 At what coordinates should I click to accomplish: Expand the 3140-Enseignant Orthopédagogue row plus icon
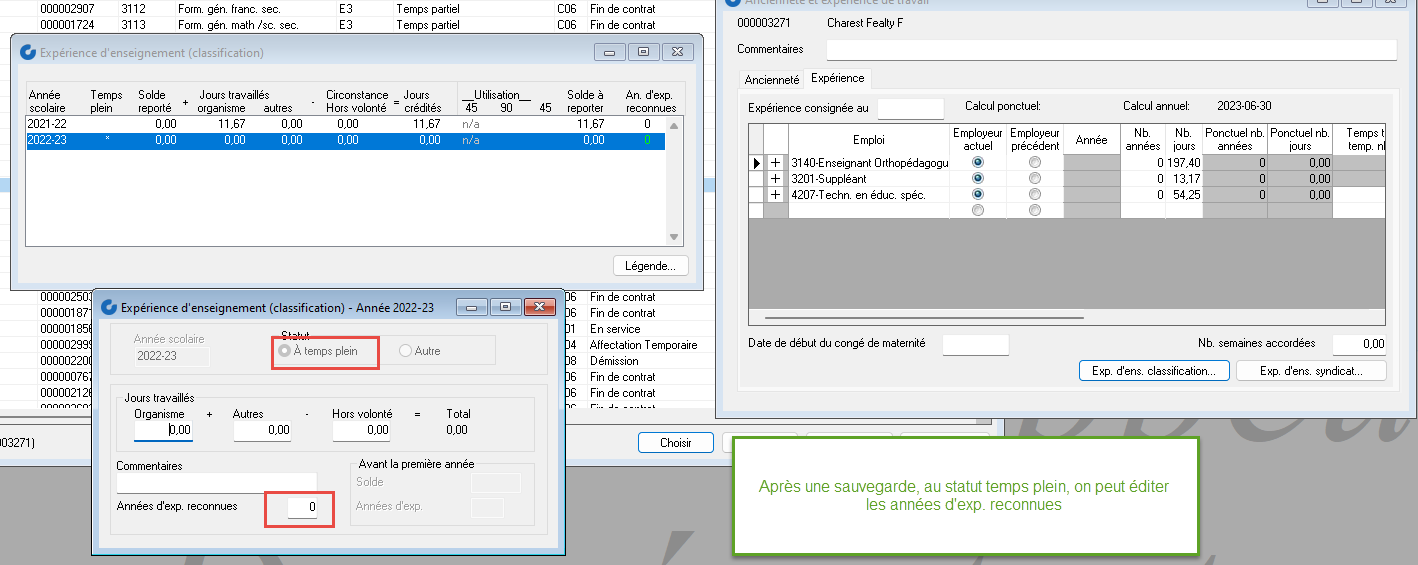775,162
